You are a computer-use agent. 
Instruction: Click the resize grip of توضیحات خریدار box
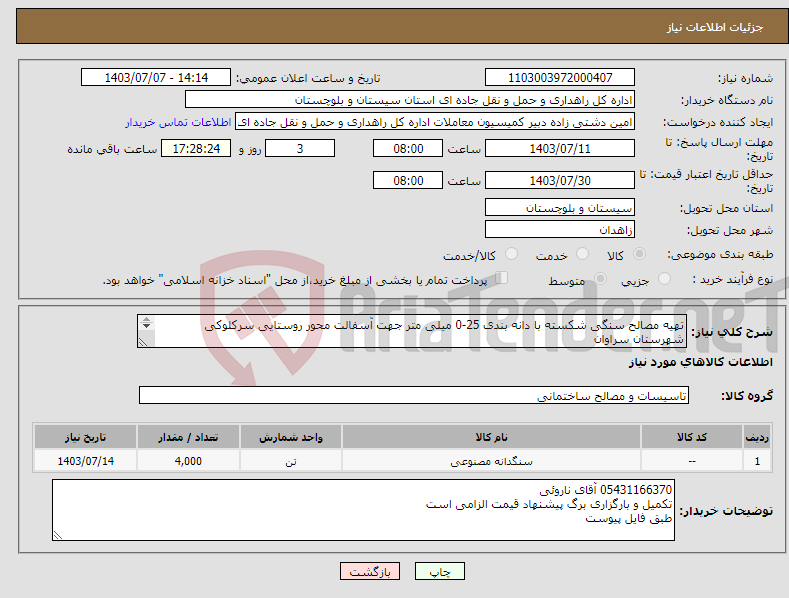tap(58, 536)
